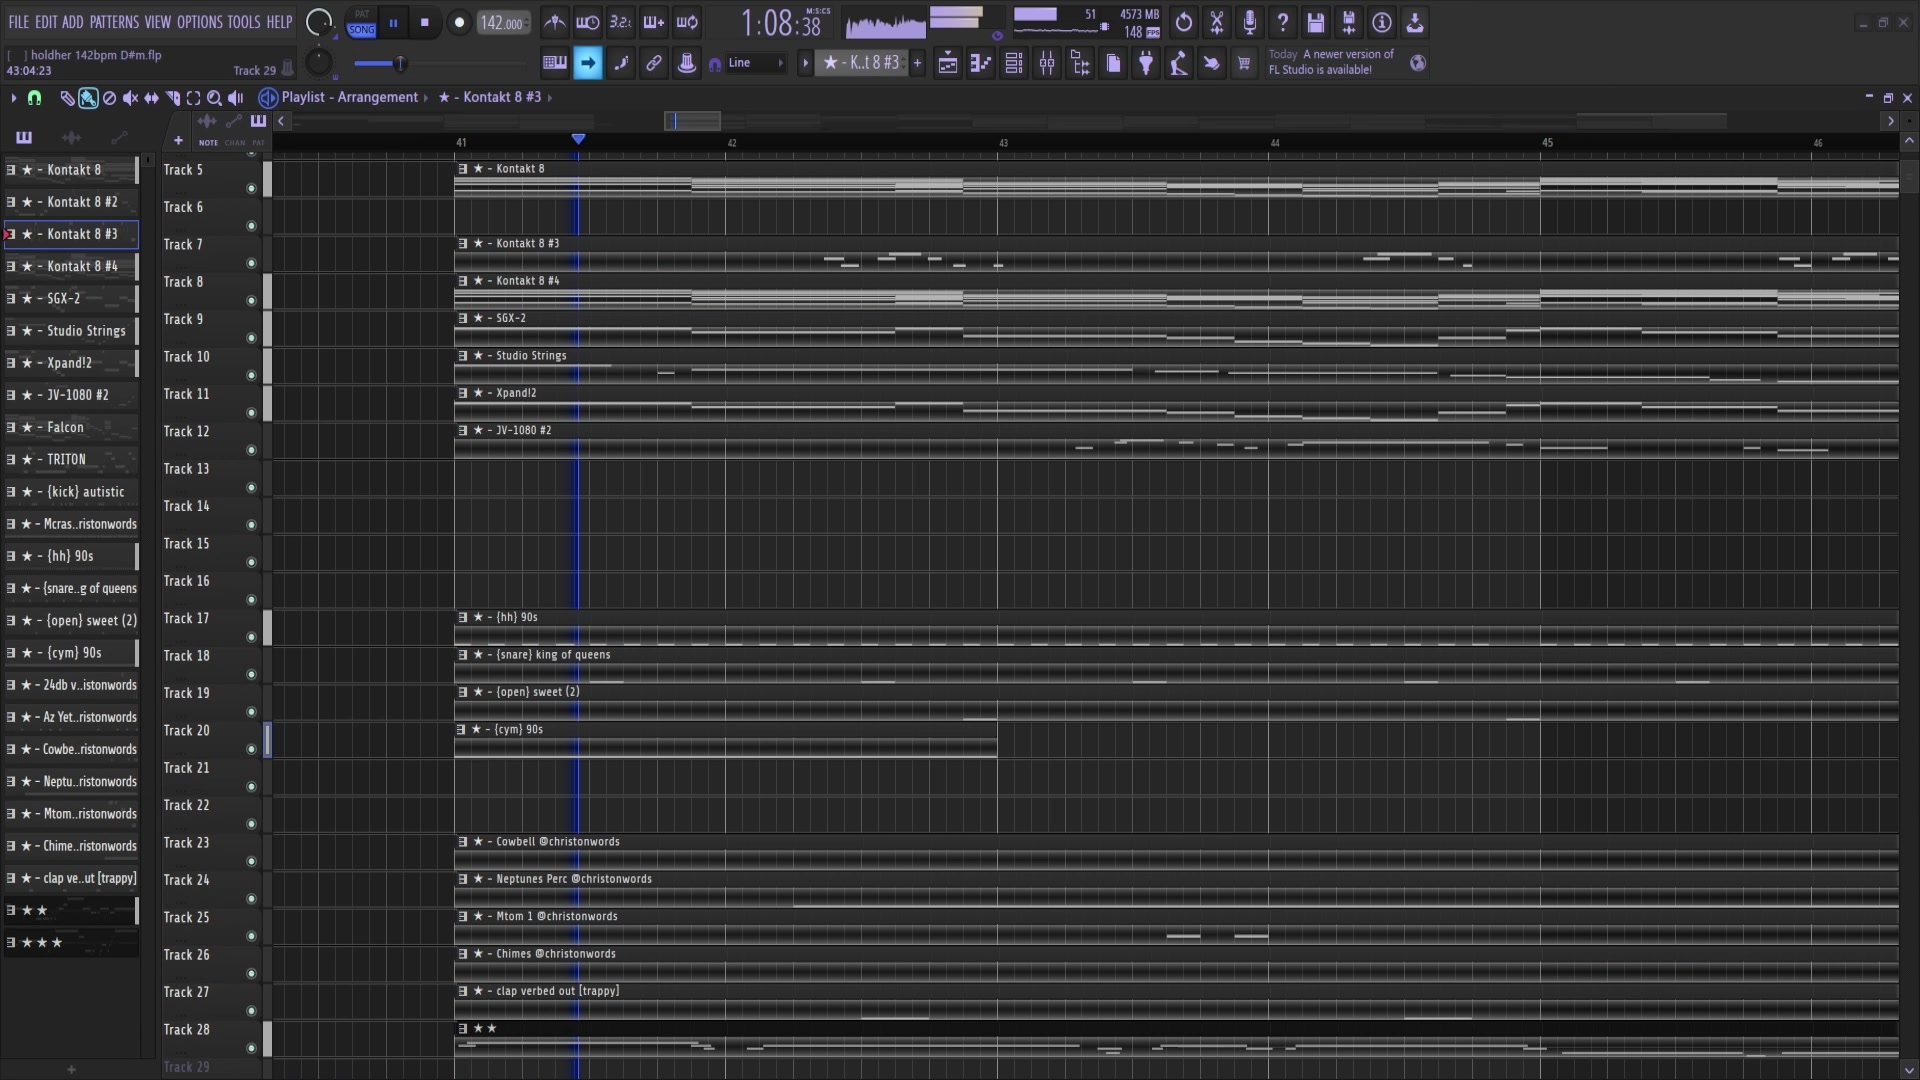Open render/export audio save icon
This screenshot has height=1080, width=1920.
(x=1348, y=22)
